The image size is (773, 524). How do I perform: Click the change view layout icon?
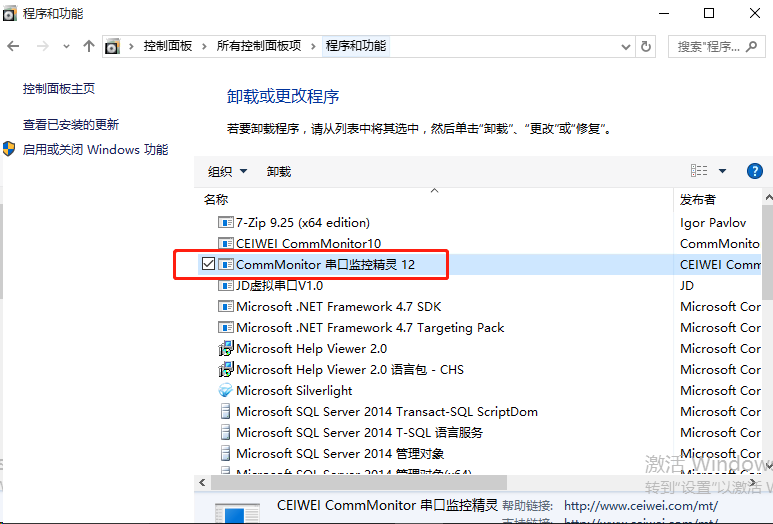699,171
